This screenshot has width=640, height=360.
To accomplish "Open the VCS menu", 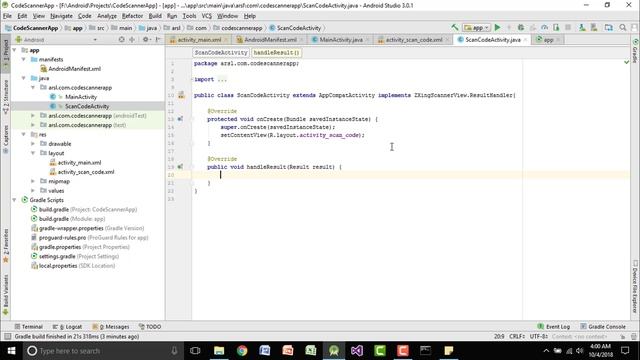I will tap(207, 16).
